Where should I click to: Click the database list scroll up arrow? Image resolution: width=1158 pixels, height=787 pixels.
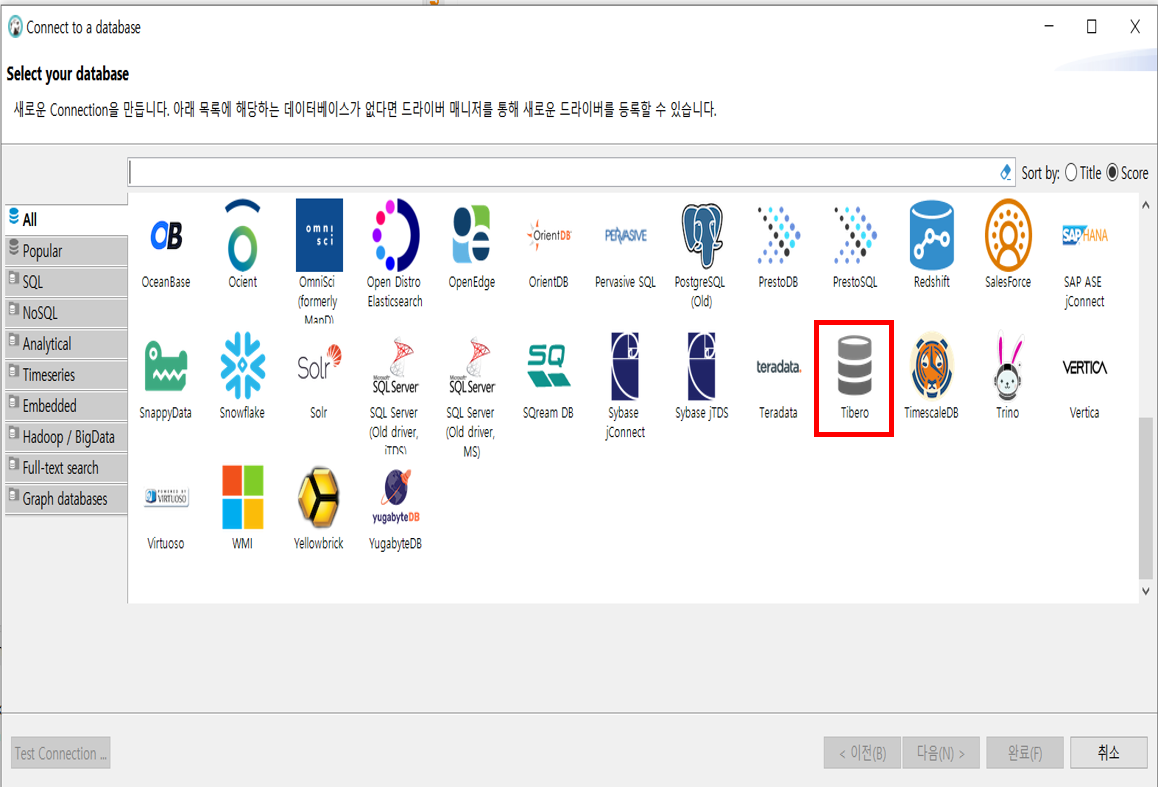pos(1145,205)
